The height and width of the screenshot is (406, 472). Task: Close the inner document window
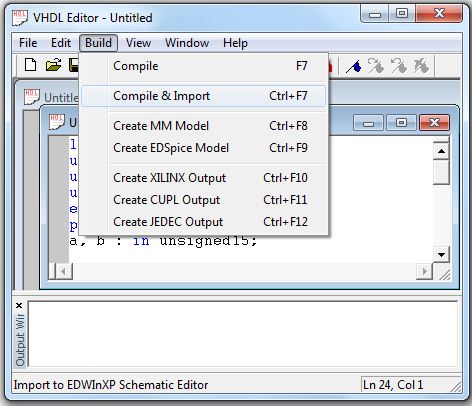[434, 123]
